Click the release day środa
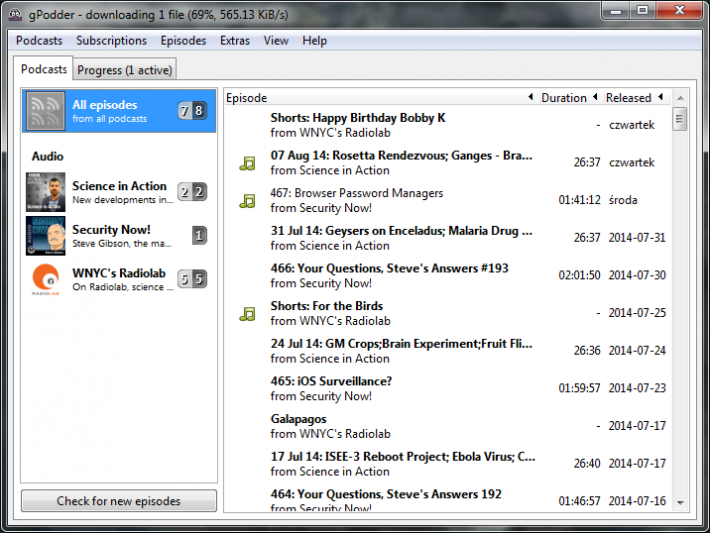710x533 pixels. tap(623, 200)
